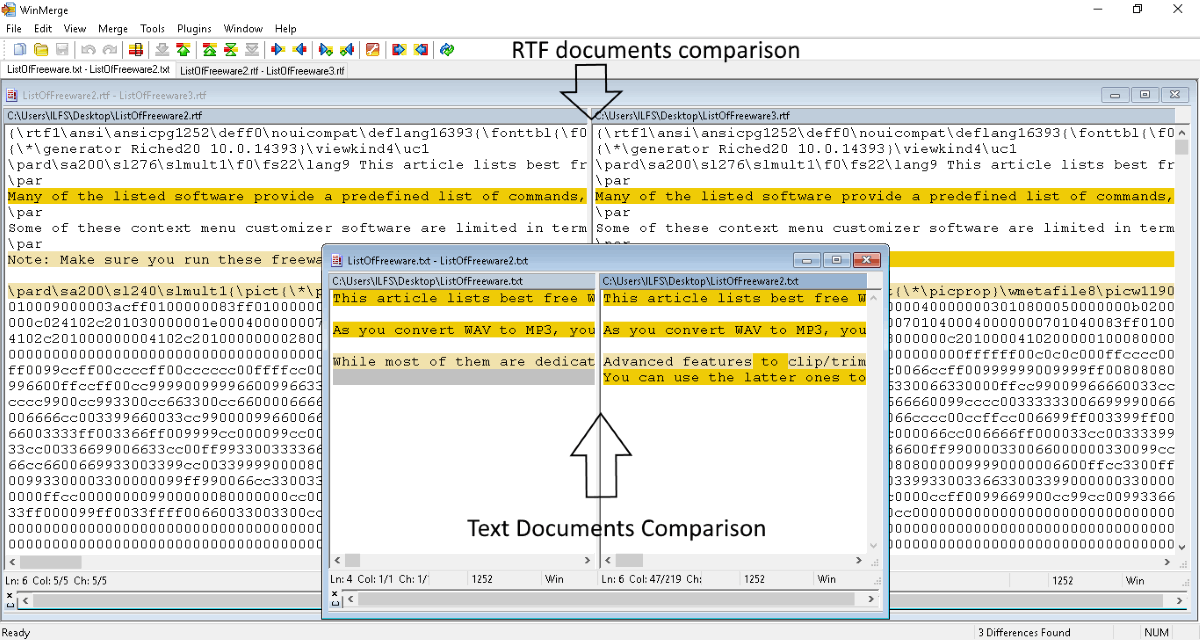1200x640 pixels.
Task: Click the RTF window vertical scrollbar thumb
Action: tap(1182, 147)
